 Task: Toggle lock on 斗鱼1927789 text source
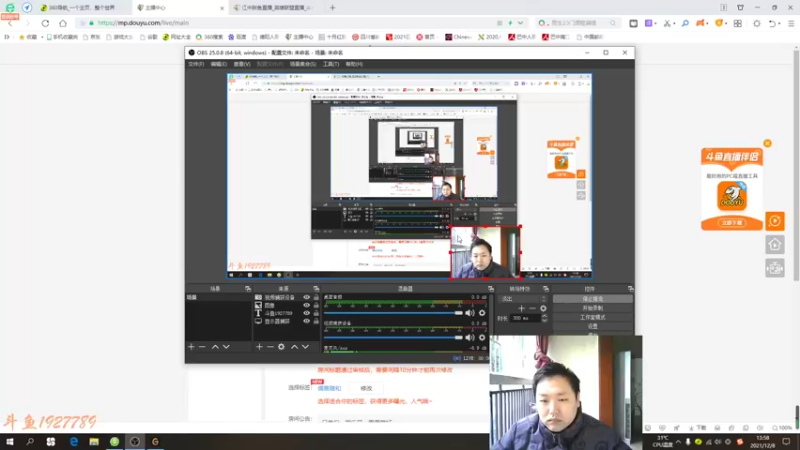coord(316,313)
